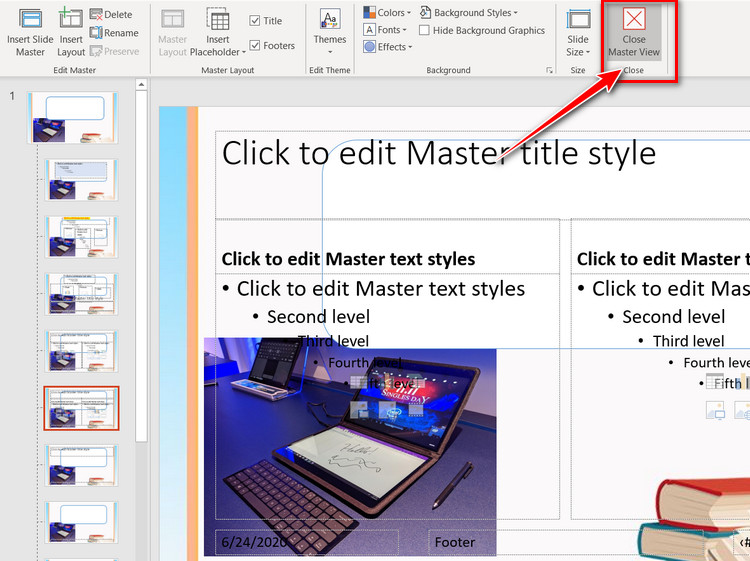
Task: Click left 'Second level' bullet text
Action: coord(318,317)
